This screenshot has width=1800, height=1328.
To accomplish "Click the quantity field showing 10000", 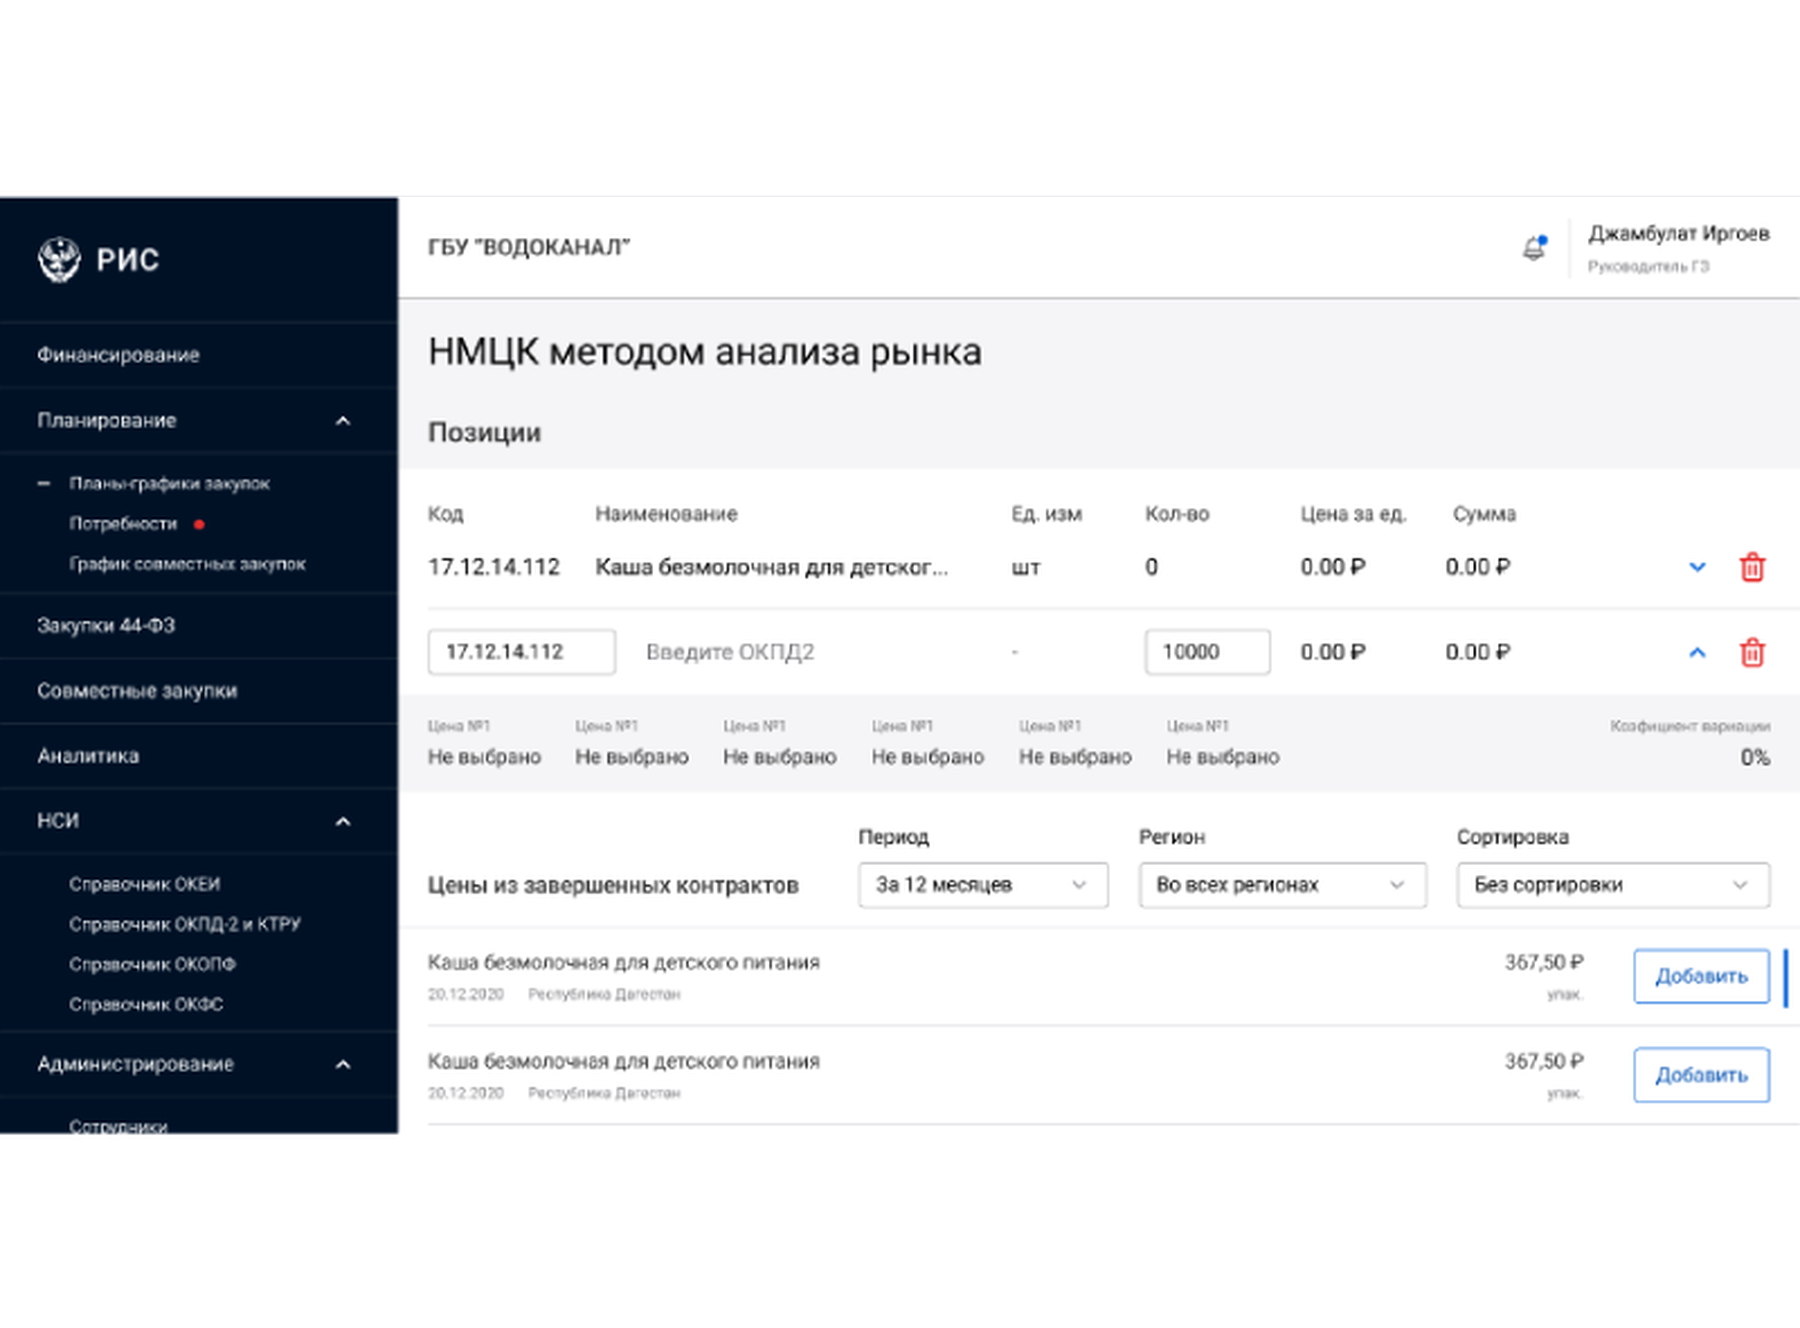I will pyautogui.click(x=1207, y=652).
